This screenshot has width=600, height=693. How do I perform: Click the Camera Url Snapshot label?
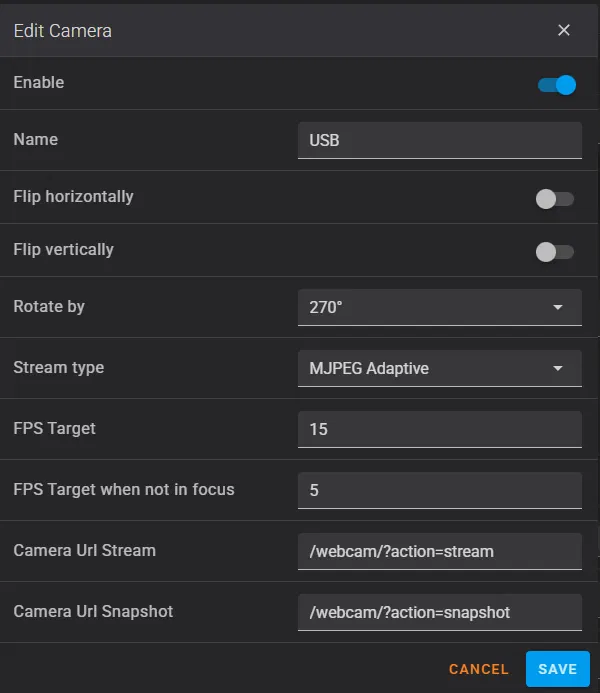click(x=92, y=611)
